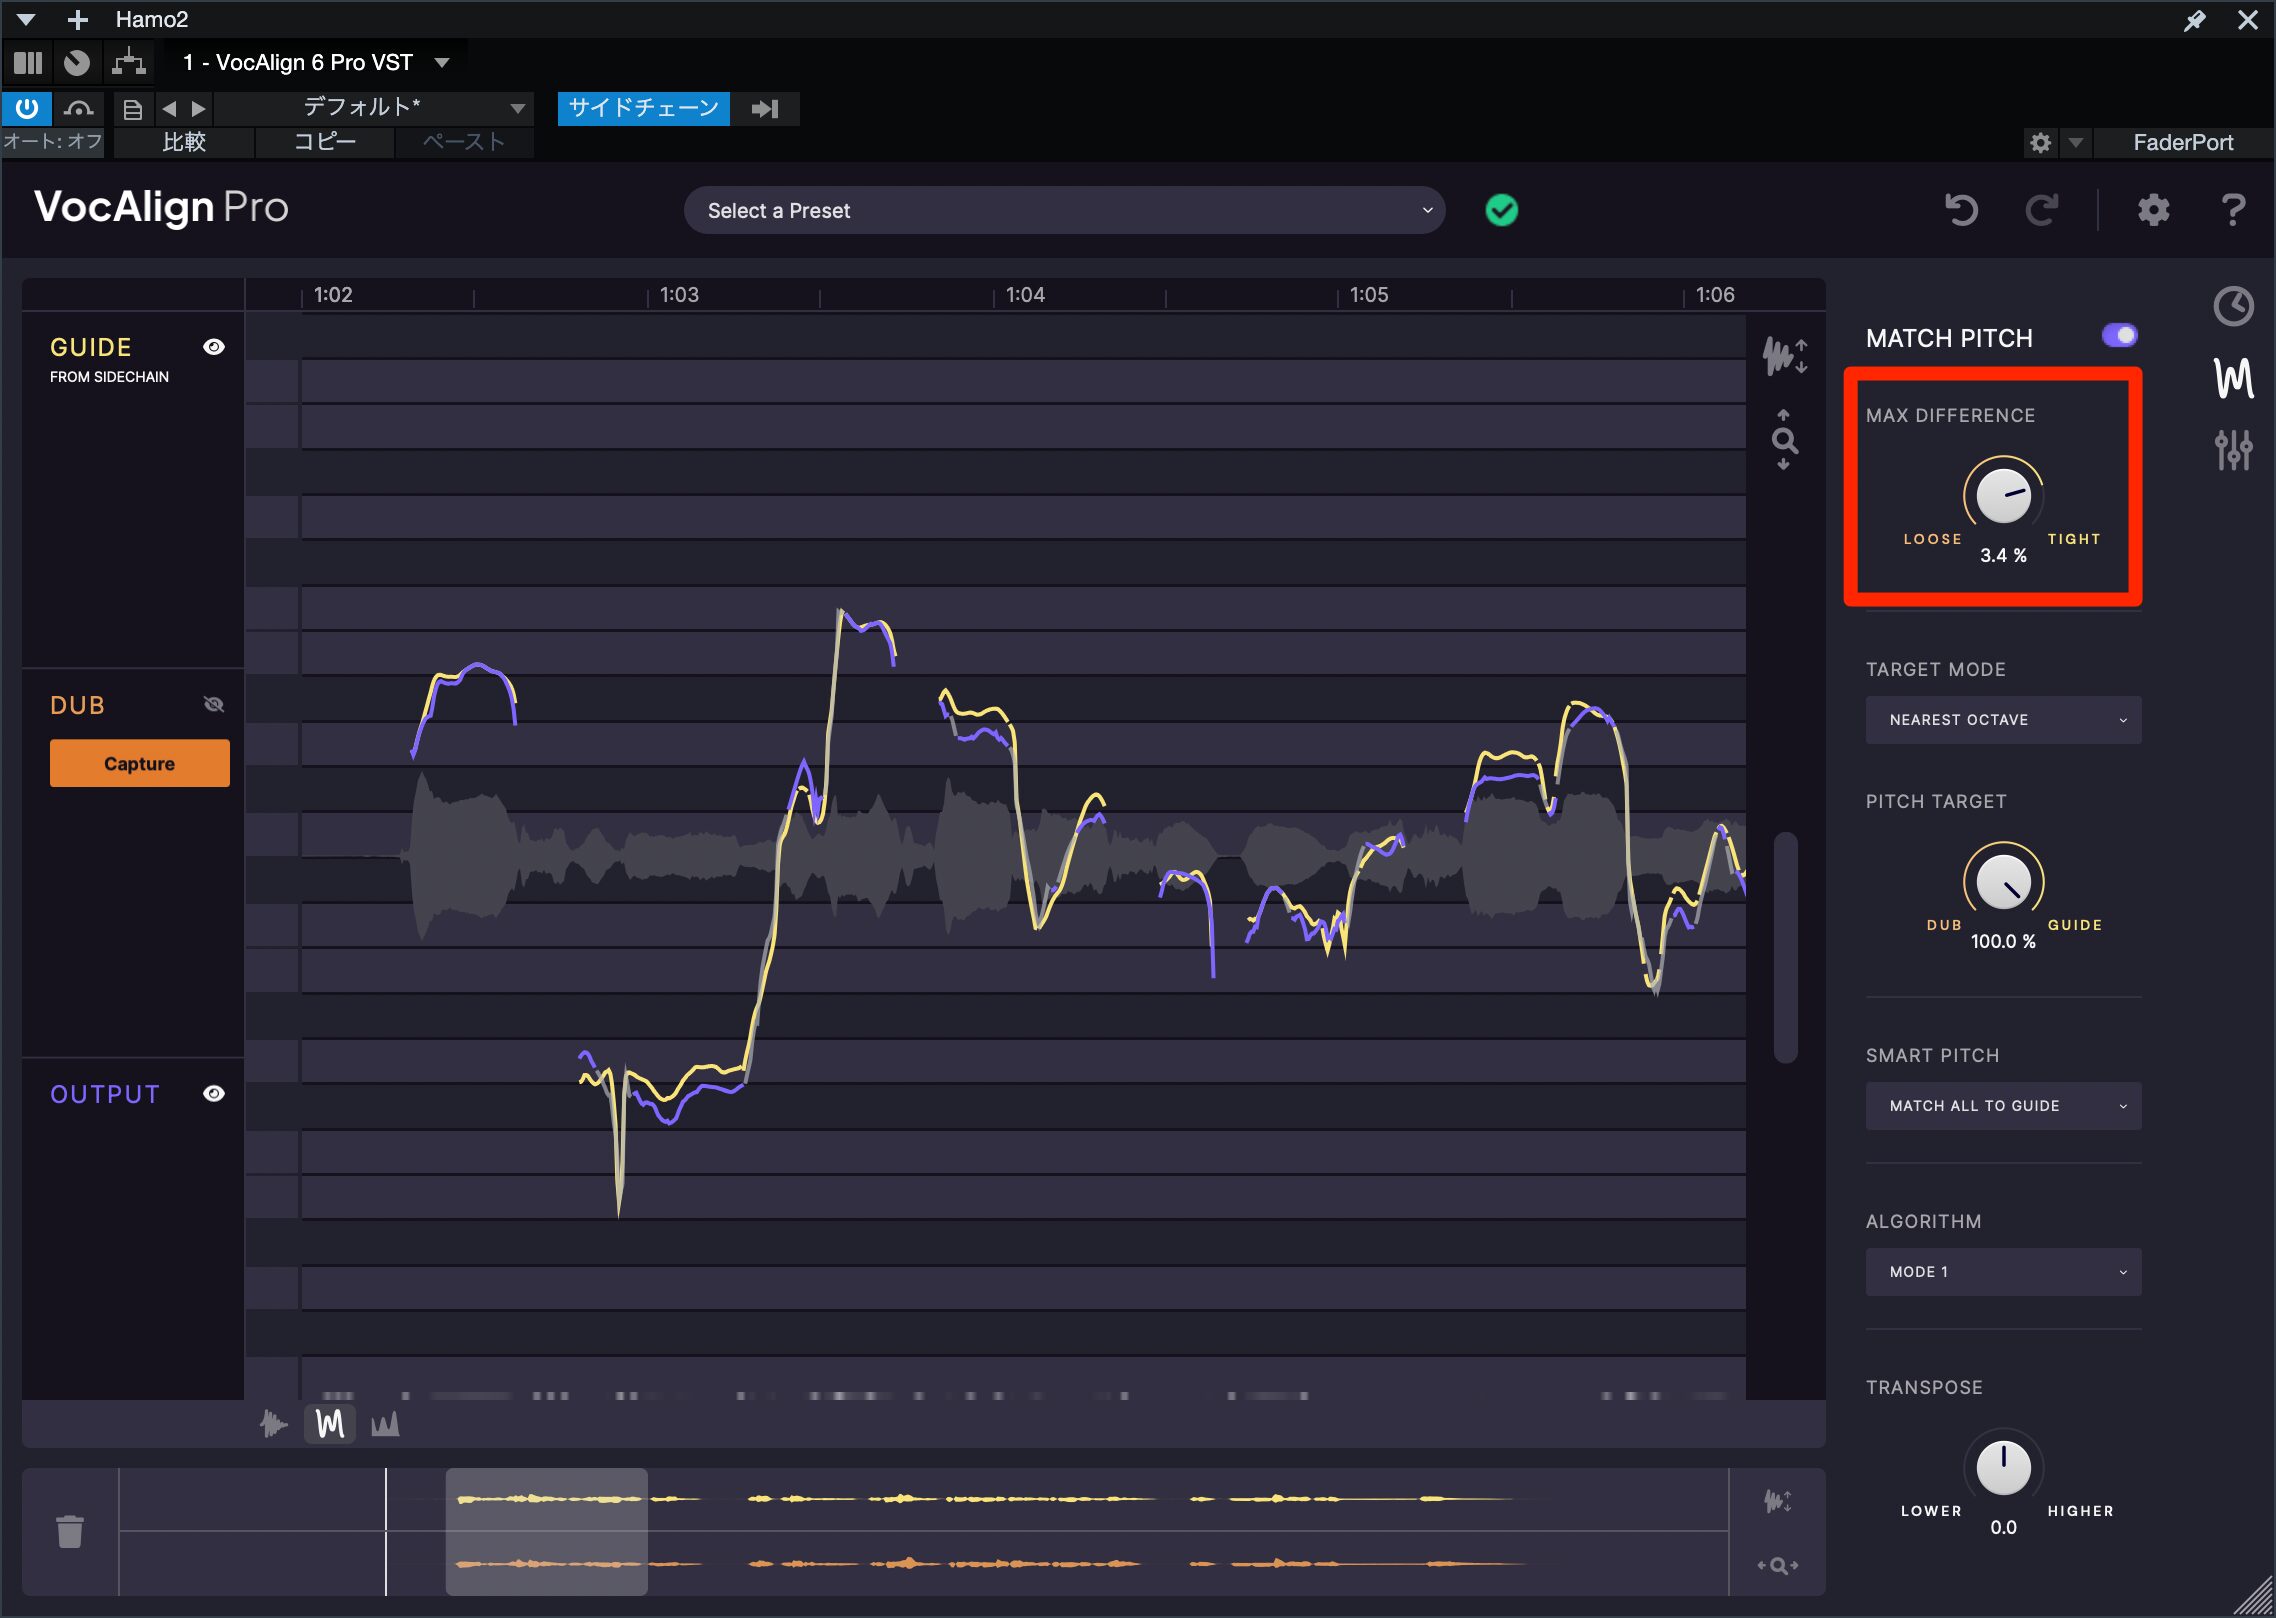This screenshot has width=2276, height=1618.
Task: Click the highlighted overview region thumbnail
Action: (546, 1531)
